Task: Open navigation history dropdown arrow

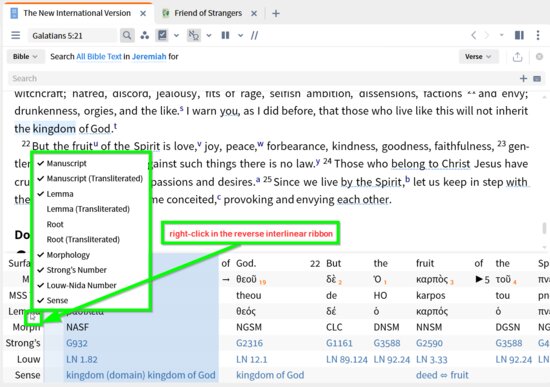Action: tap(501, 35)
